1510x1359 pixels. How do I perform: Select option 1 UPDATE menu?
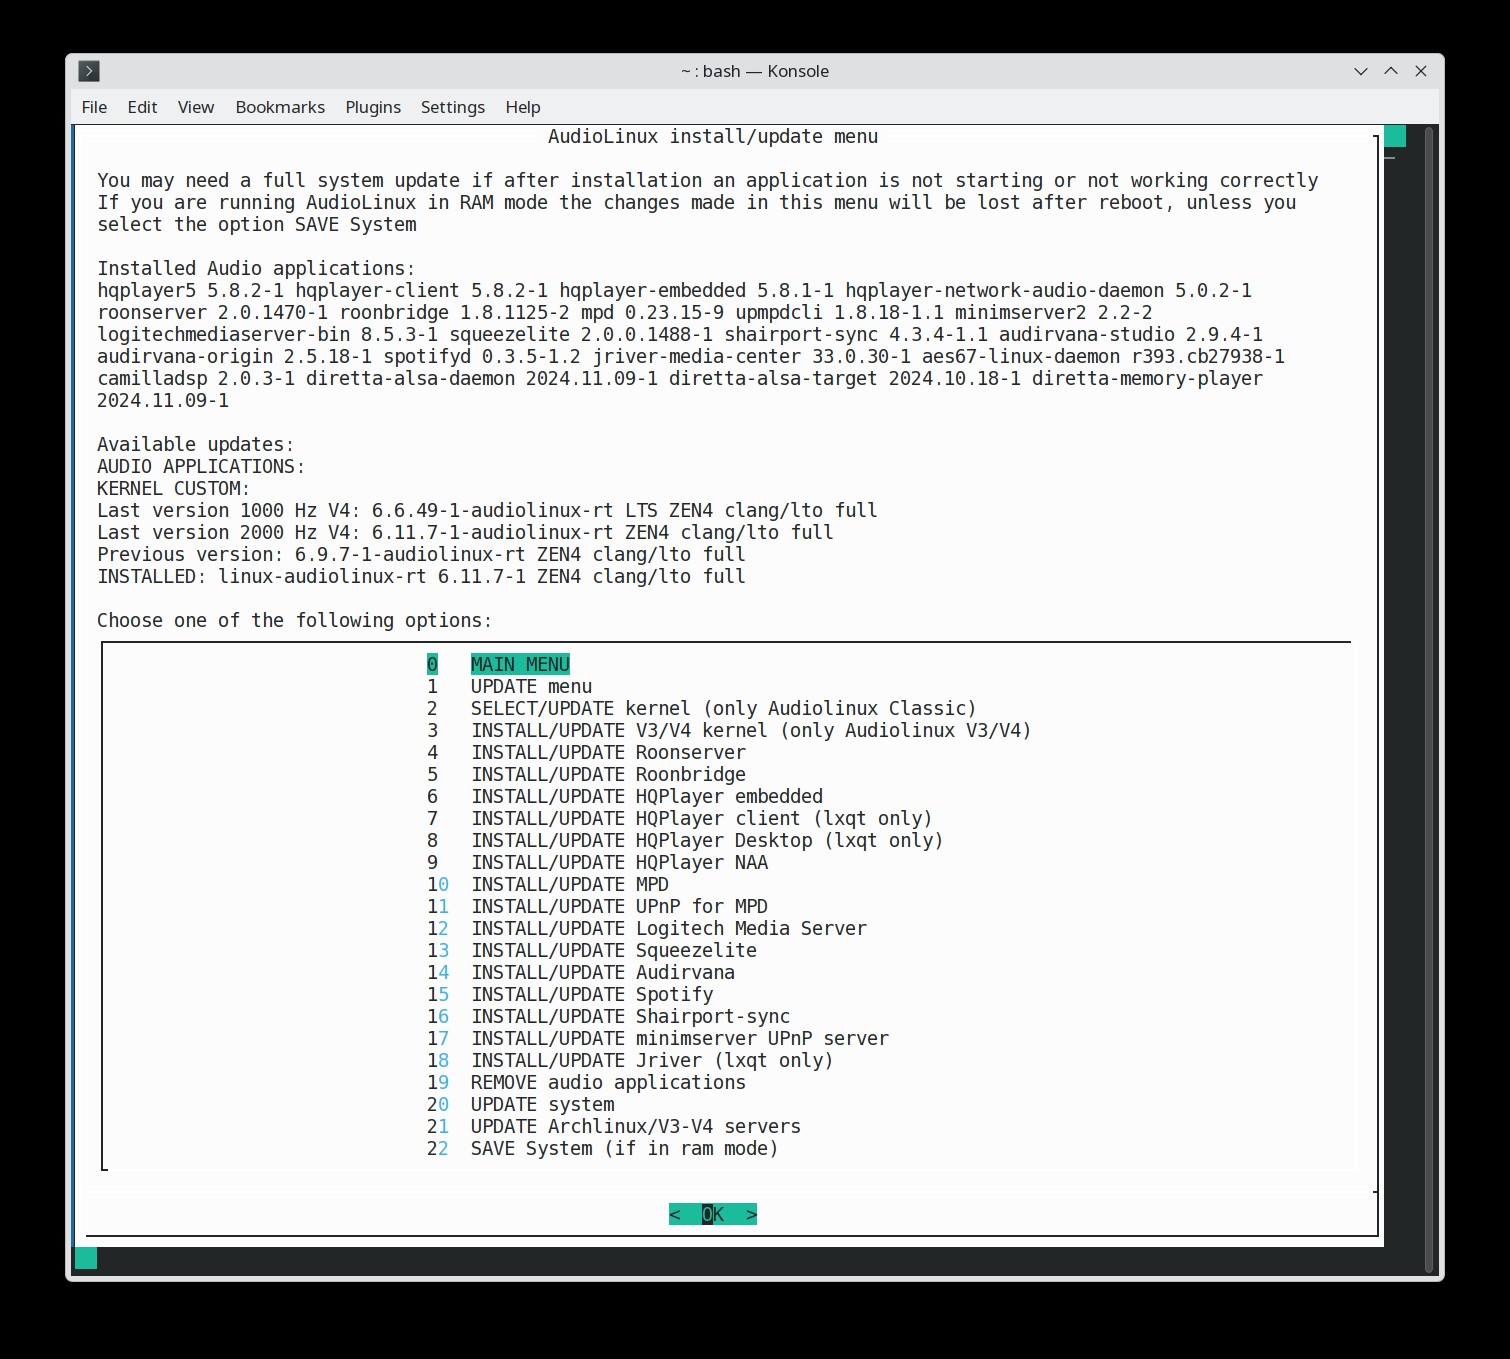(509, 686)
